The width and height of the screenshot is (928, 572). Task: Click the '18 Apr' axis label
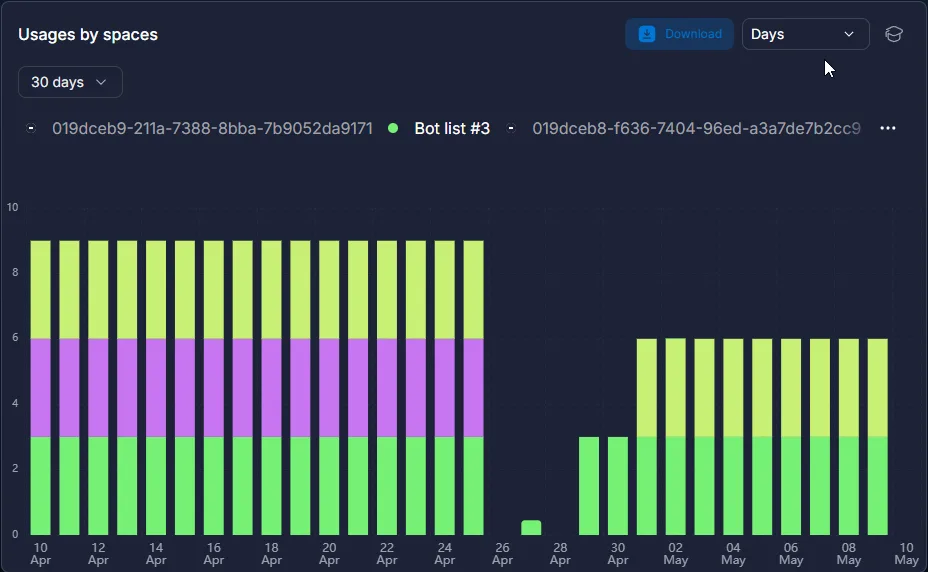[x=272, y=554]
